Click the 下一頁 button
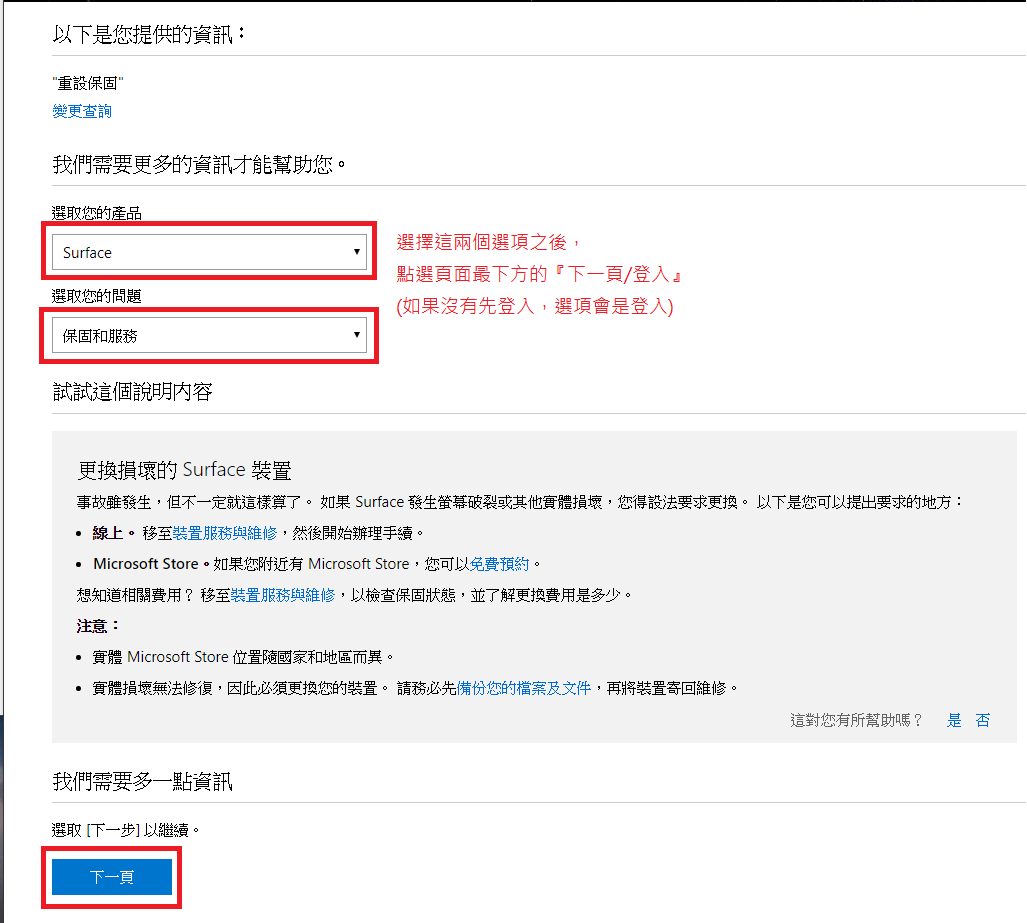Image resolution: width=1027 pixels, height=923 pixels. (112, 876)
